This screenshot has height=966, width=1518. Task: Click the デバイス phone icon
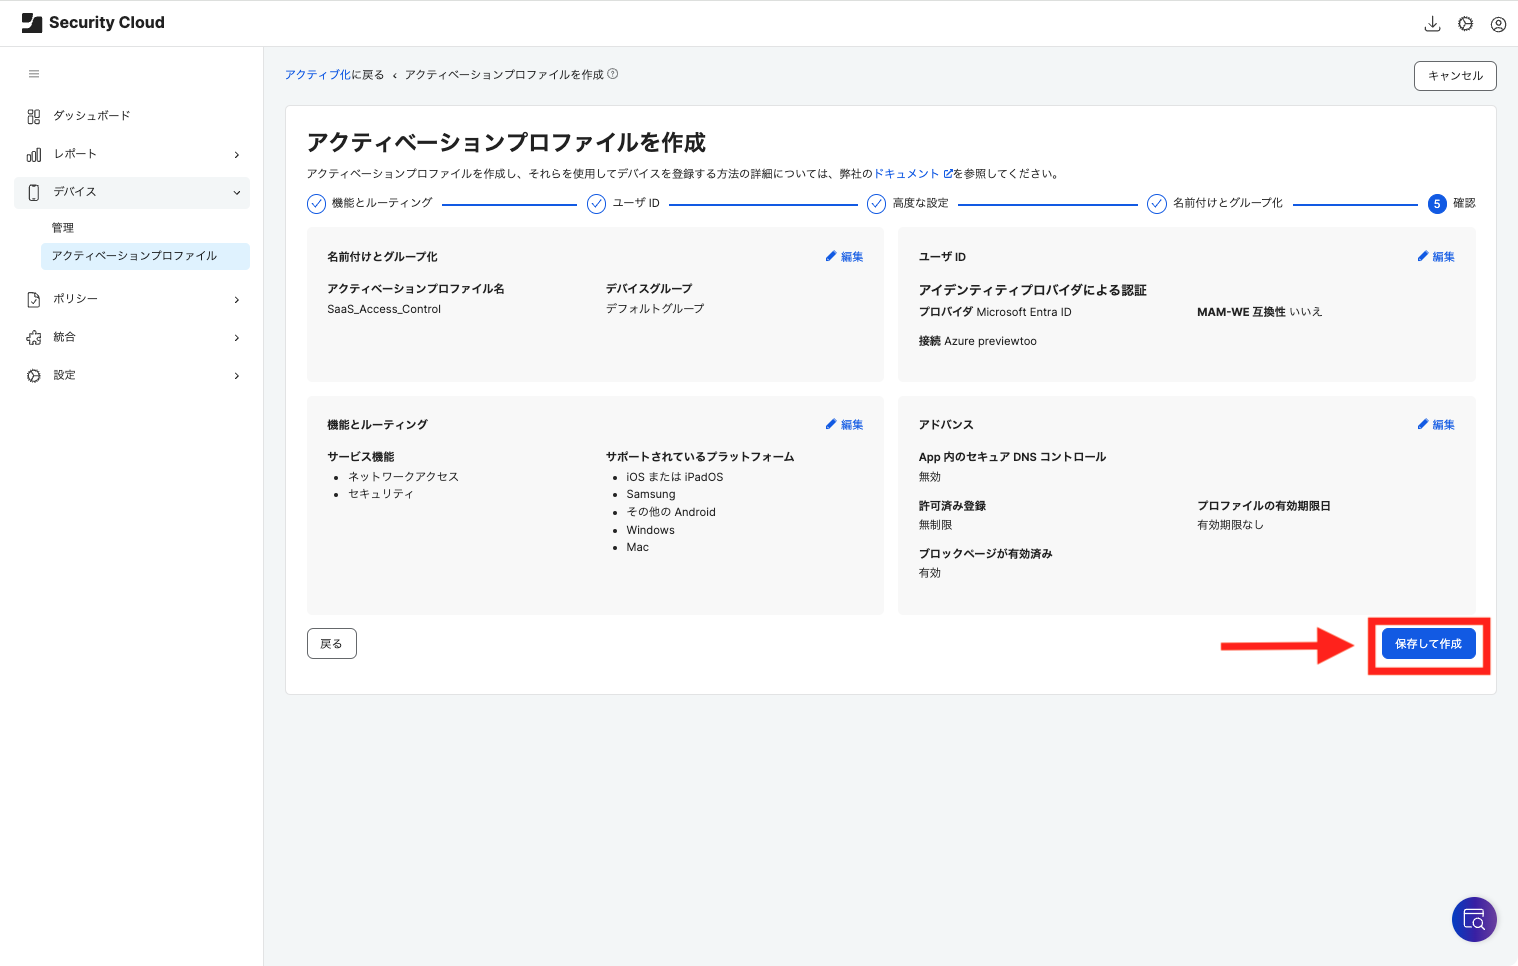(34, 192)
